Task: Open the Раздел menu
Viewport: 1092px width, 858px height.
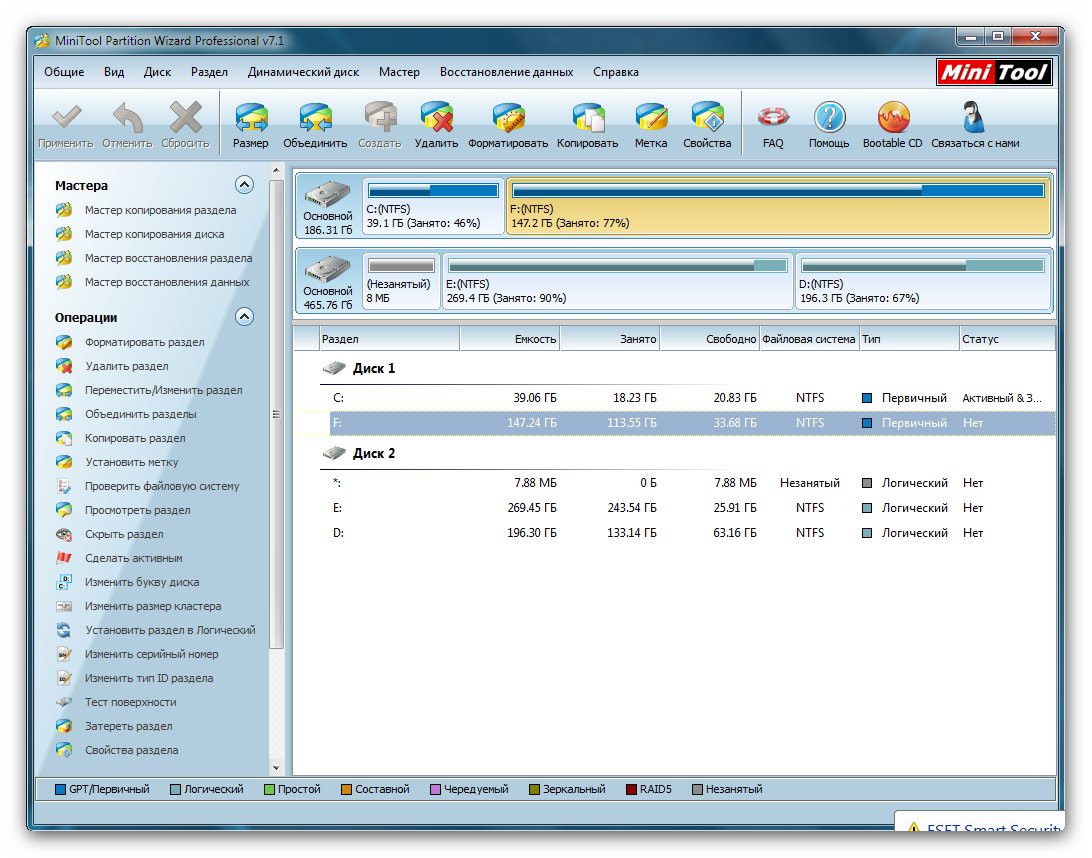Action: [209, 72]
